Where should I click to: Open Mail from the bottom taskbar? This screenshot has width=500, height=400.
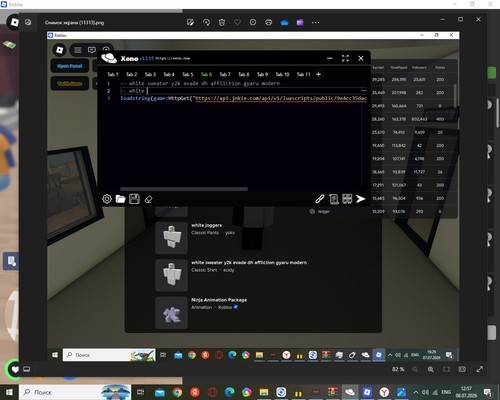coord(160,392)
